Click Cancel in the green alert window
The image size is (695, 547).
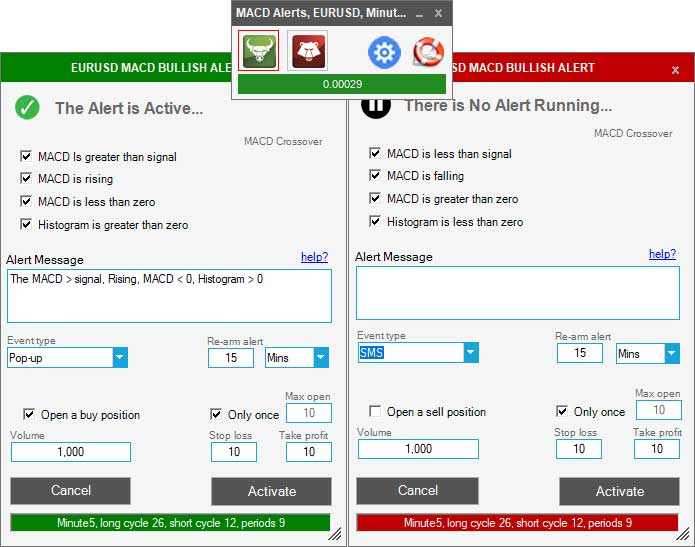pos(70,491)
